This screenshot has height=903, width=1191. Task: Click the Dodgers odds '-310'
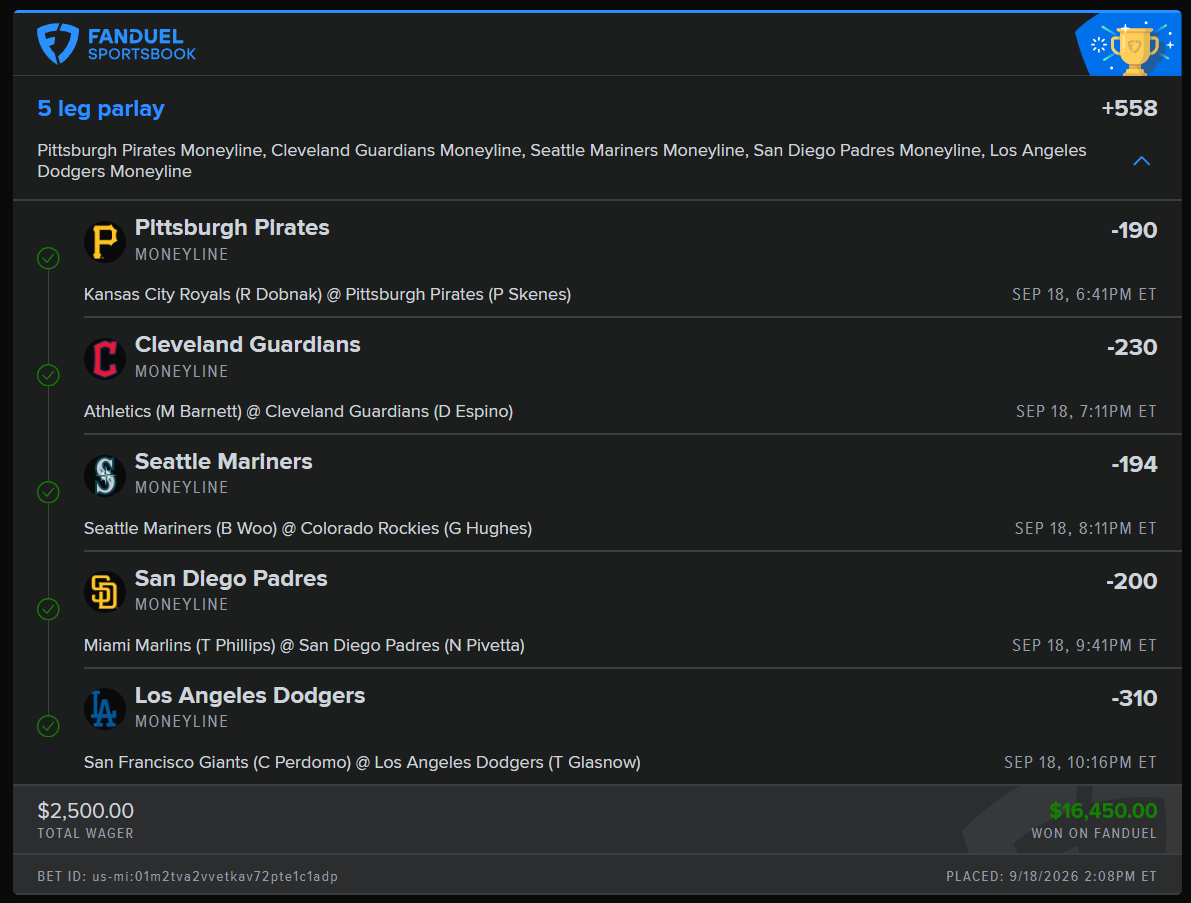click(1134, 698)
